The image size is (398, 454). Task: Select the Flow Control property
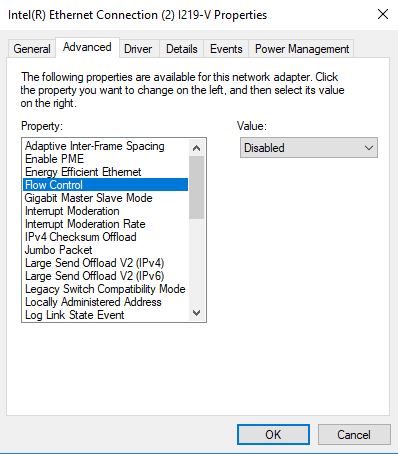105,185
